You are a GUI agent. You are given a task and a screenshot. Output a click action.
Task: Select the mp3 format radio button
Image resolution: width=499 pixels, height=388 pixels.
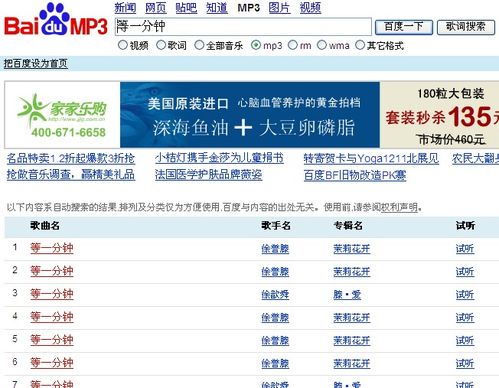256,45
